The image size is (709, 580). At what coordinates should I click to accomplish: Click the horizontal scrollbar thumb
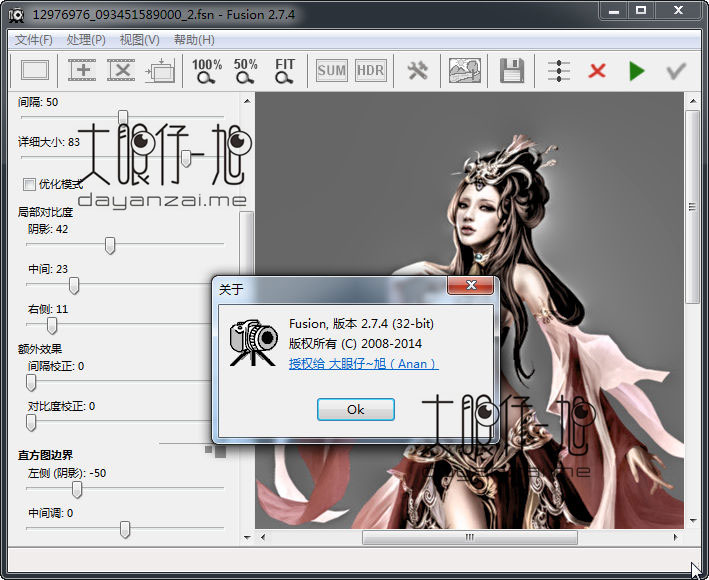point(470,537)
